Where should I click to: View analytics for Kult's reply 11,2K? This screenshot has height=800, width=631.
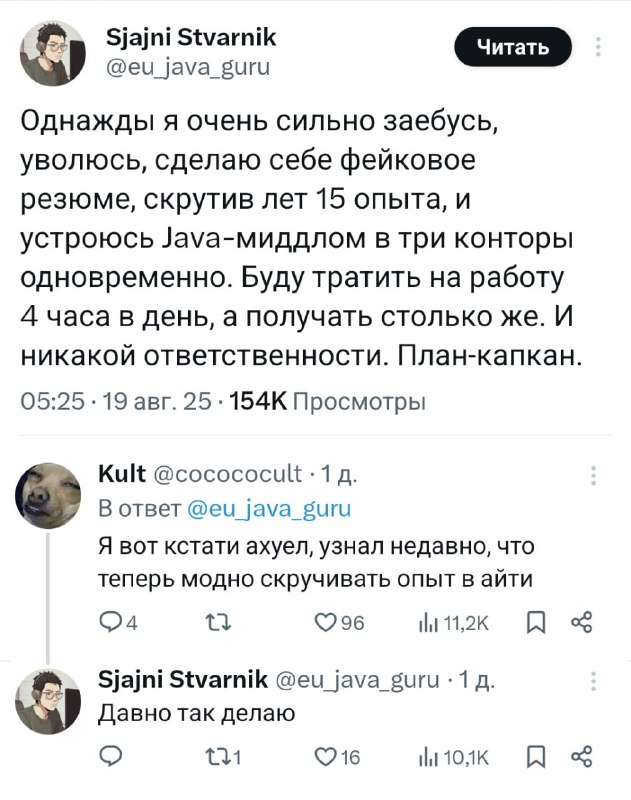point(453,622)
